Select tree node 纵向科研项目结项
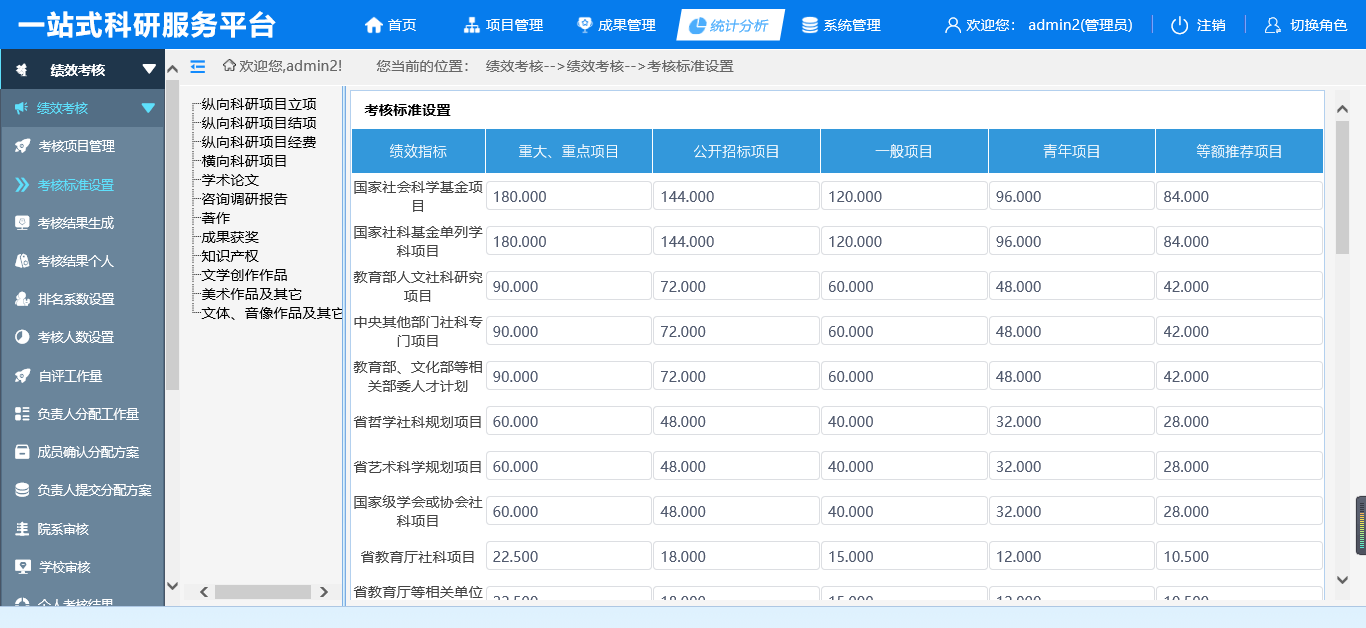The height and width of the screenshot is (628, 1366). click(259, 123)
